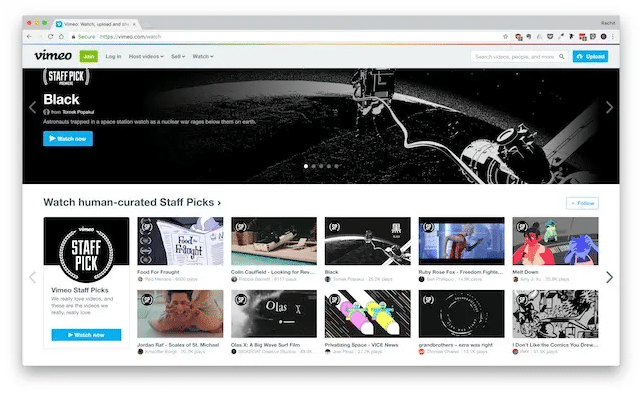Click the black round extension icon
This screenshot has width=640, height=393.
[x=604, y=36]
